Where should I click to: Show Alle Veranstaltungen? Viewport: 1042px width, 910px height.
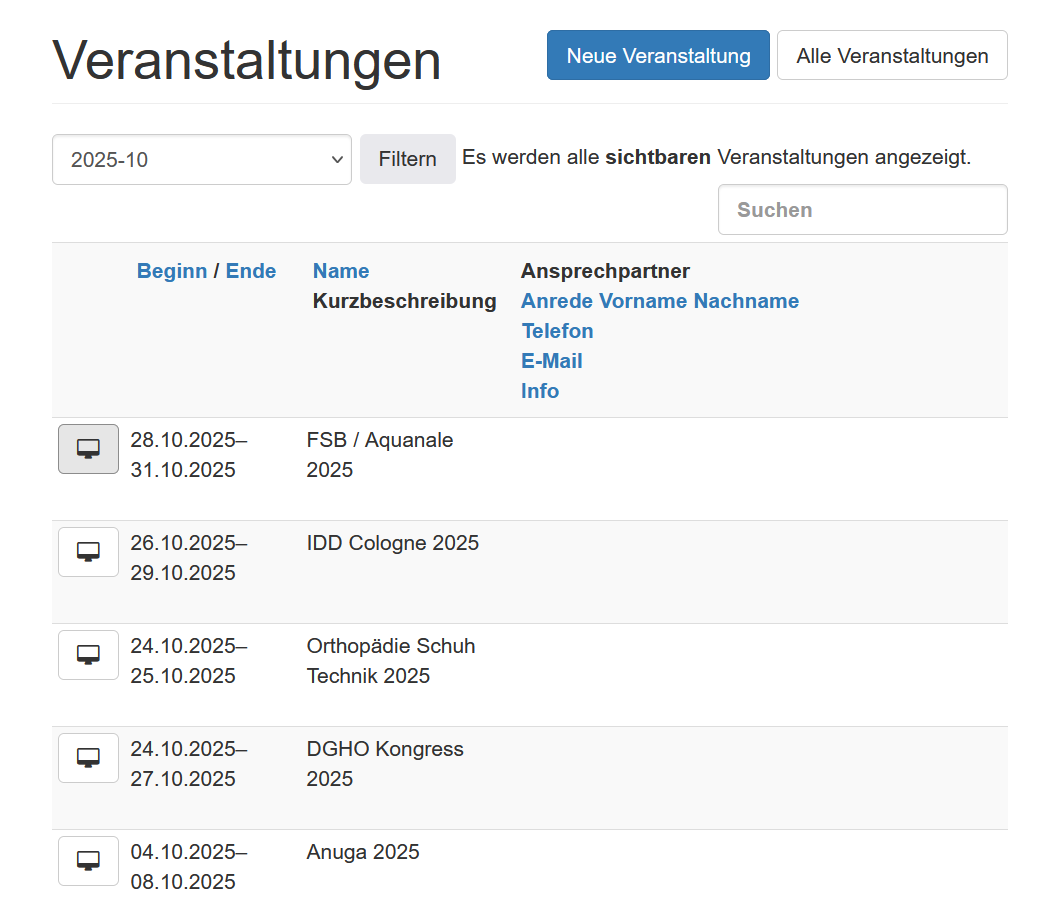click(x=891, y=56)
